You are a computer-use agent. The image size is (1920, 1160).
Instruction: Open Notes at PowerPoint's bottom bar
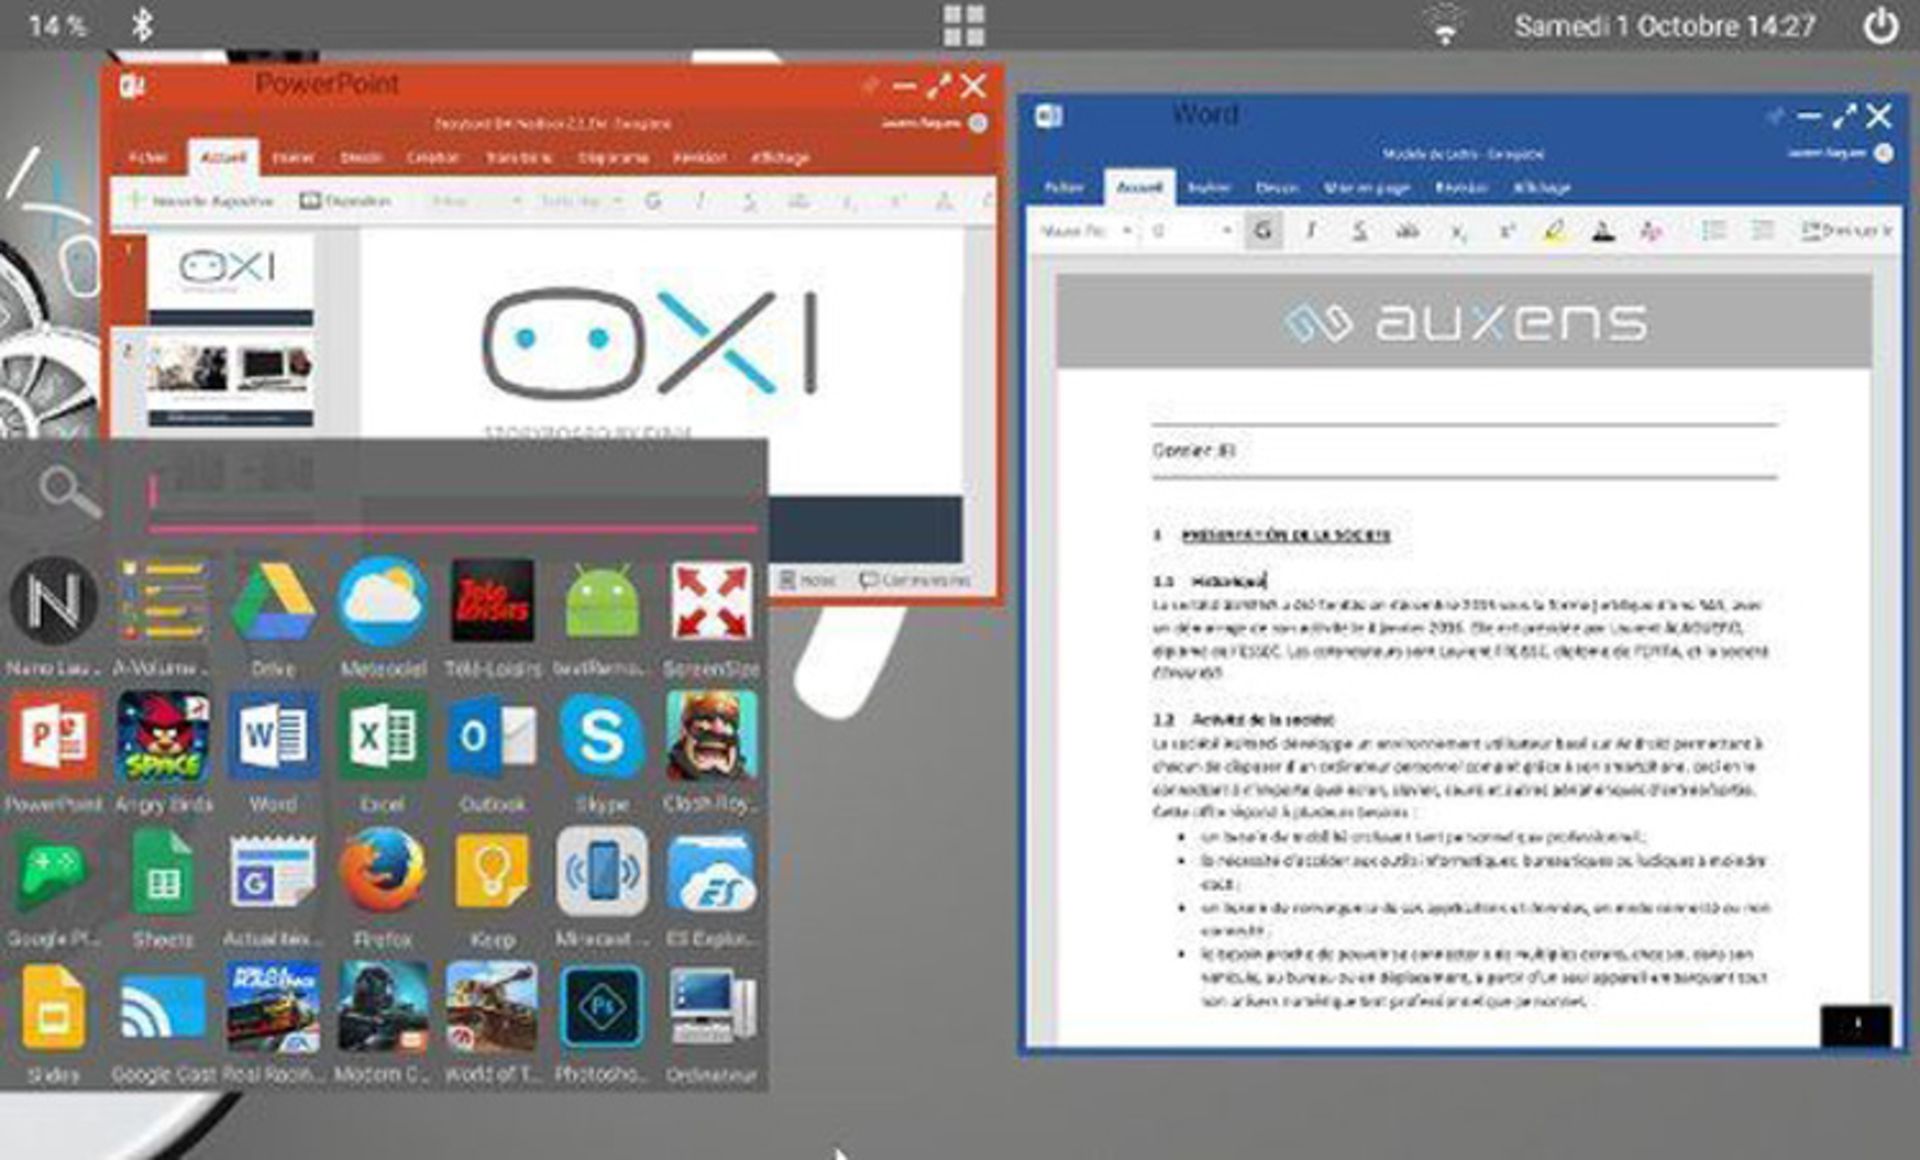(806, 580)
